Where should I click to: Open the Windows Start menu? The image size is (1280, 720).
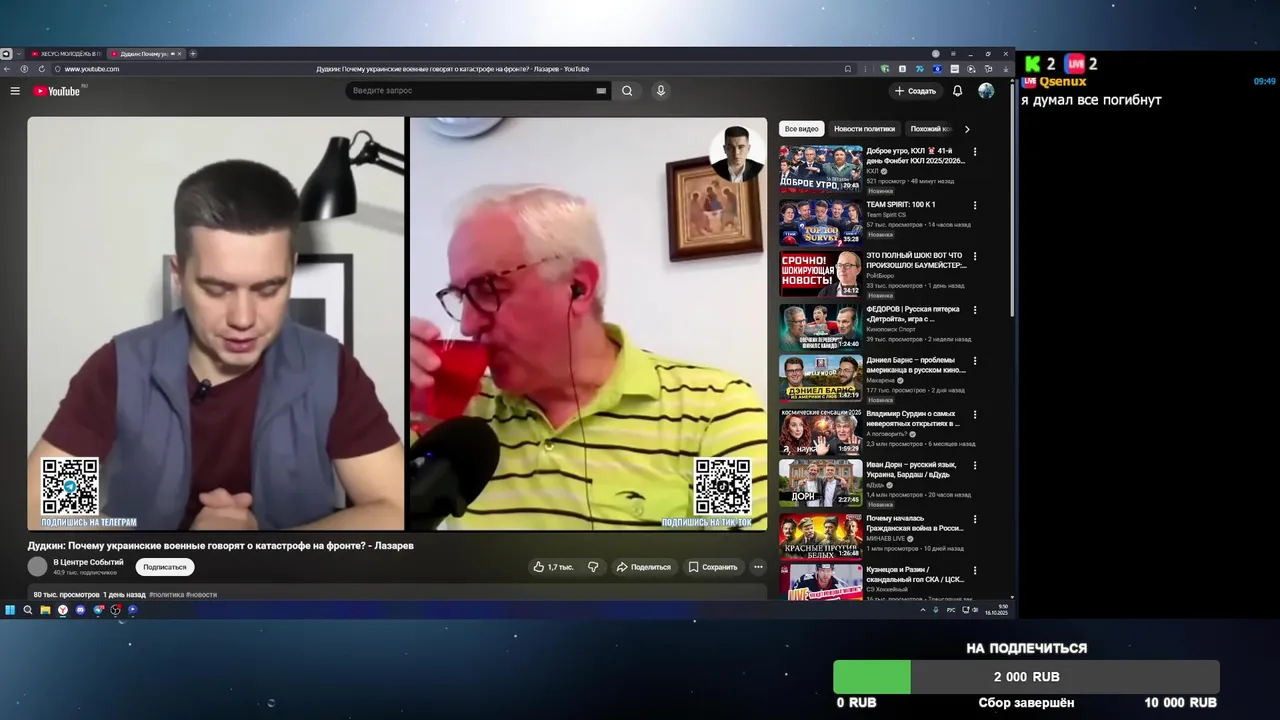[x=10, y=610]
